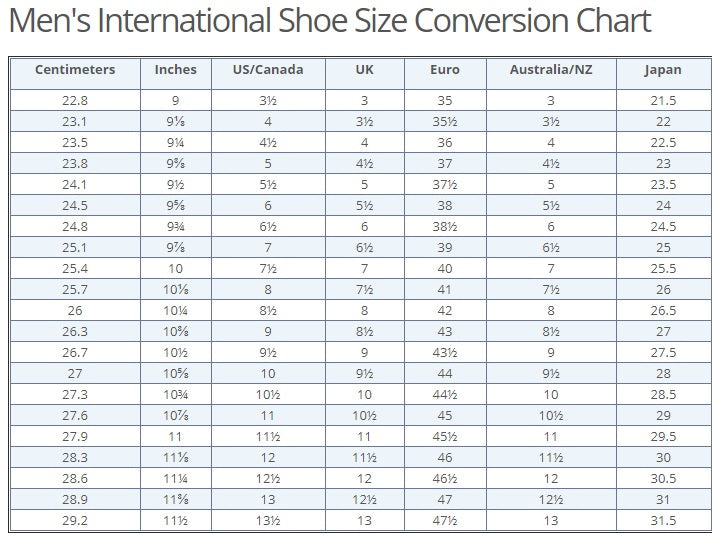Click the 22.8 centimeters cell

(x=75, y=101)
